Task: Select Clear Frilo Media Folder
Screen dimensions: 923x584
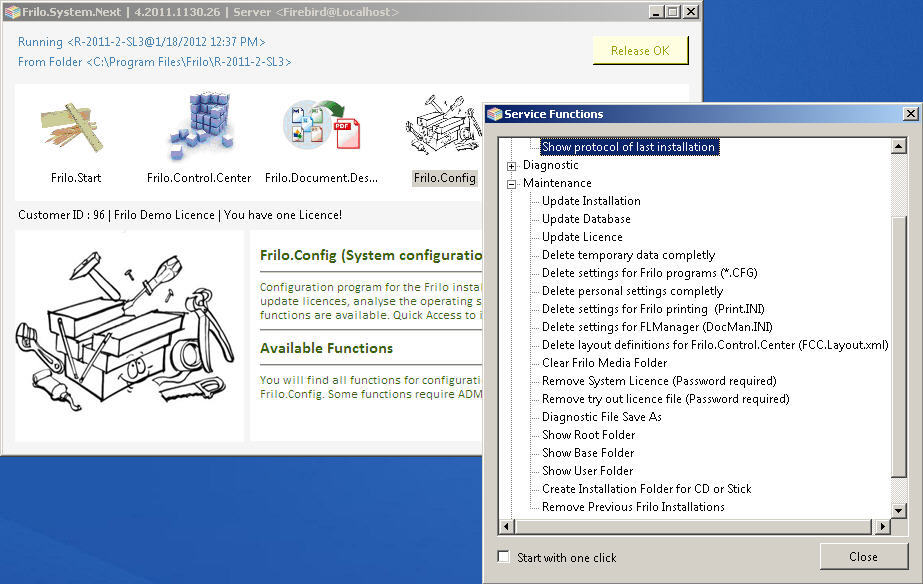Action: (x=604, y=363)
